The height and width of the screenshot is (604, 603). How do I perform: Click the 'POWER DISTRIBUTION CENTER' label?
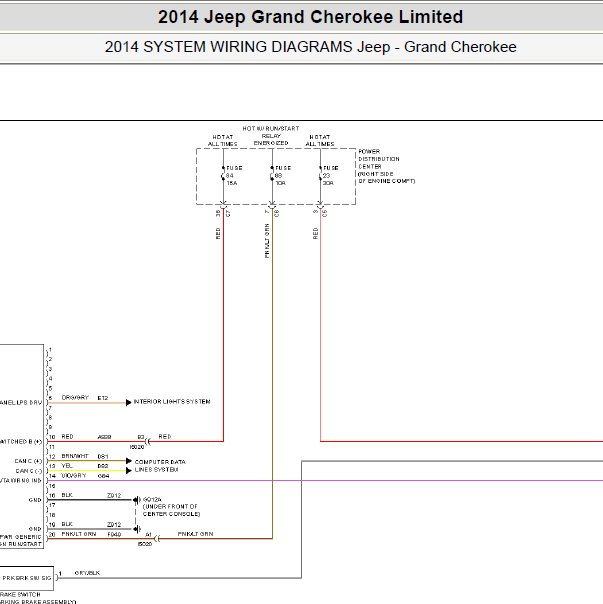coord(379,159)
